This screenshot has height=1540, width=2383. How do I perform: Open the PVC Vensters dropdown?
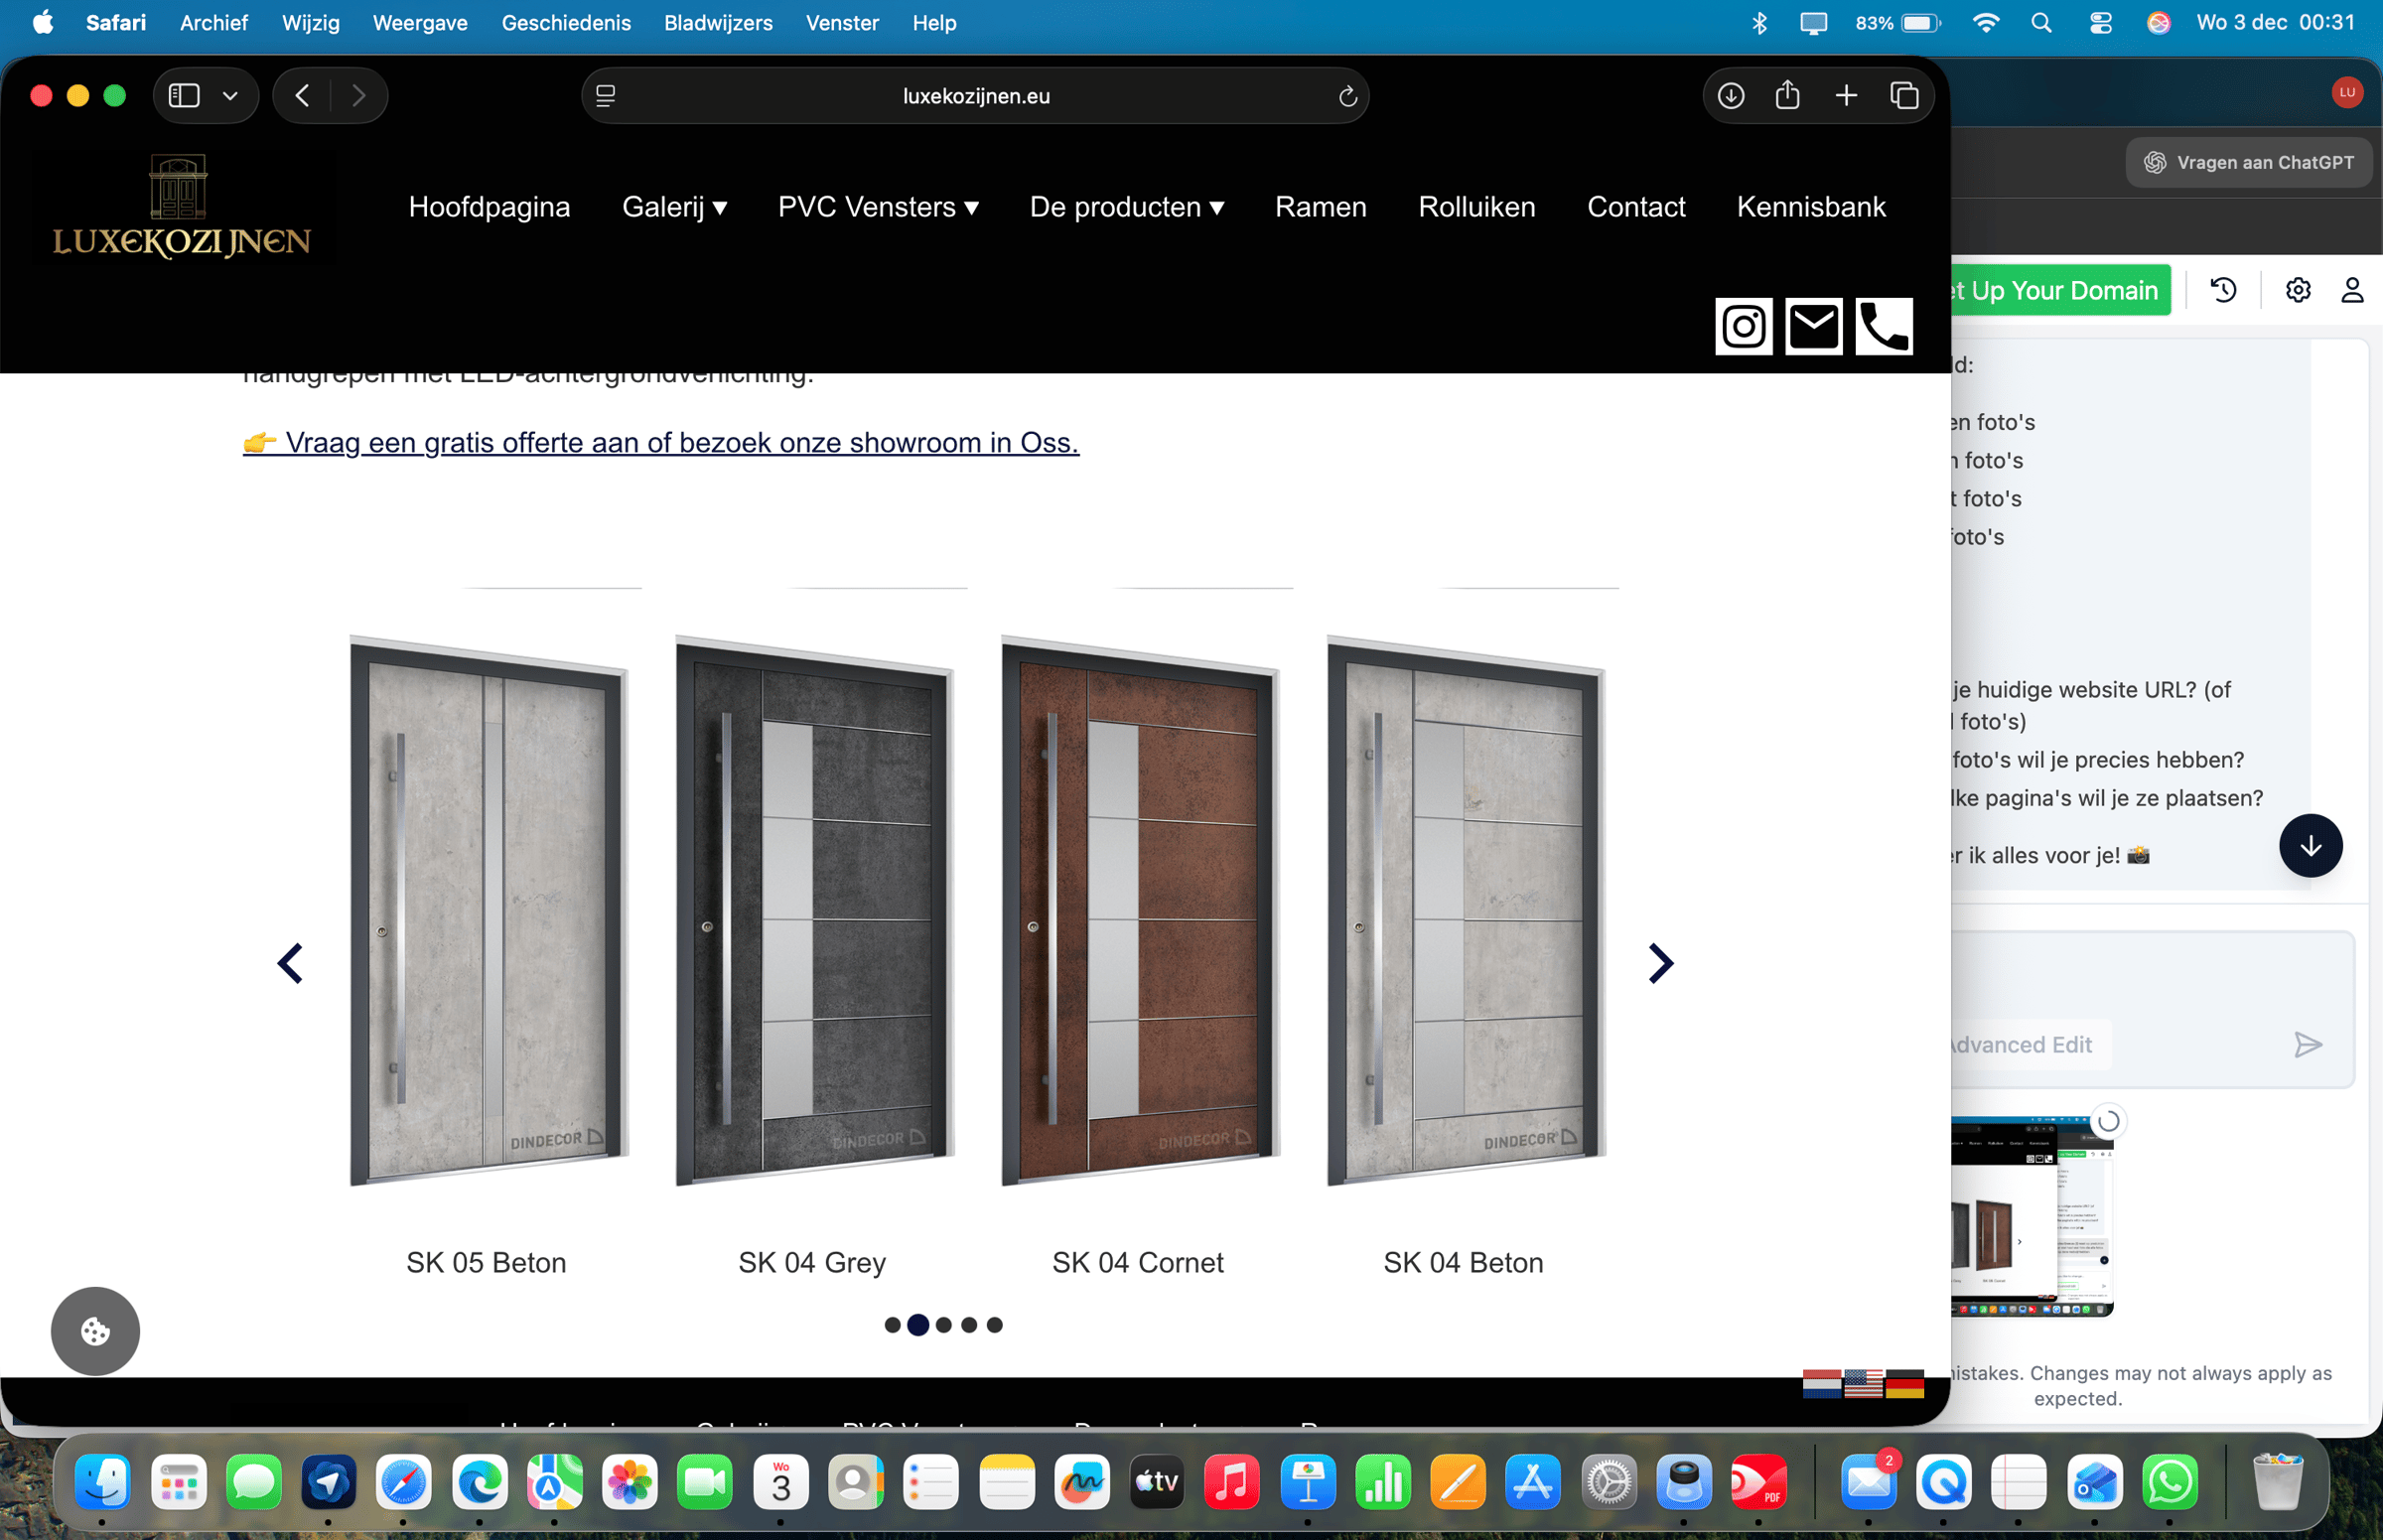pos(878,207)
